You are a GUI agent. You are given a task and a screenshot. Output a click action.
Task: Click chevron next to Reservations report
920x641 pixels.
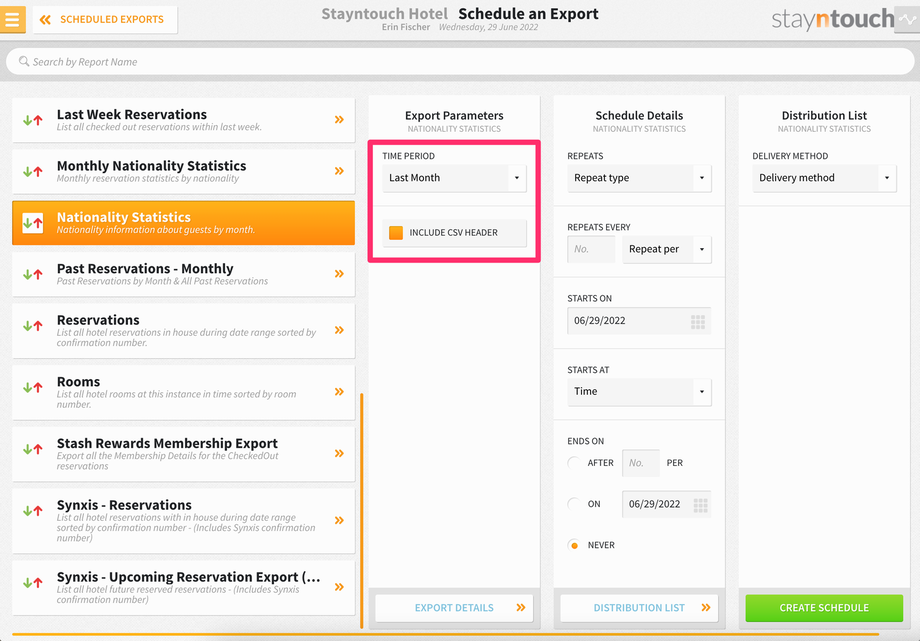(339, 330)
